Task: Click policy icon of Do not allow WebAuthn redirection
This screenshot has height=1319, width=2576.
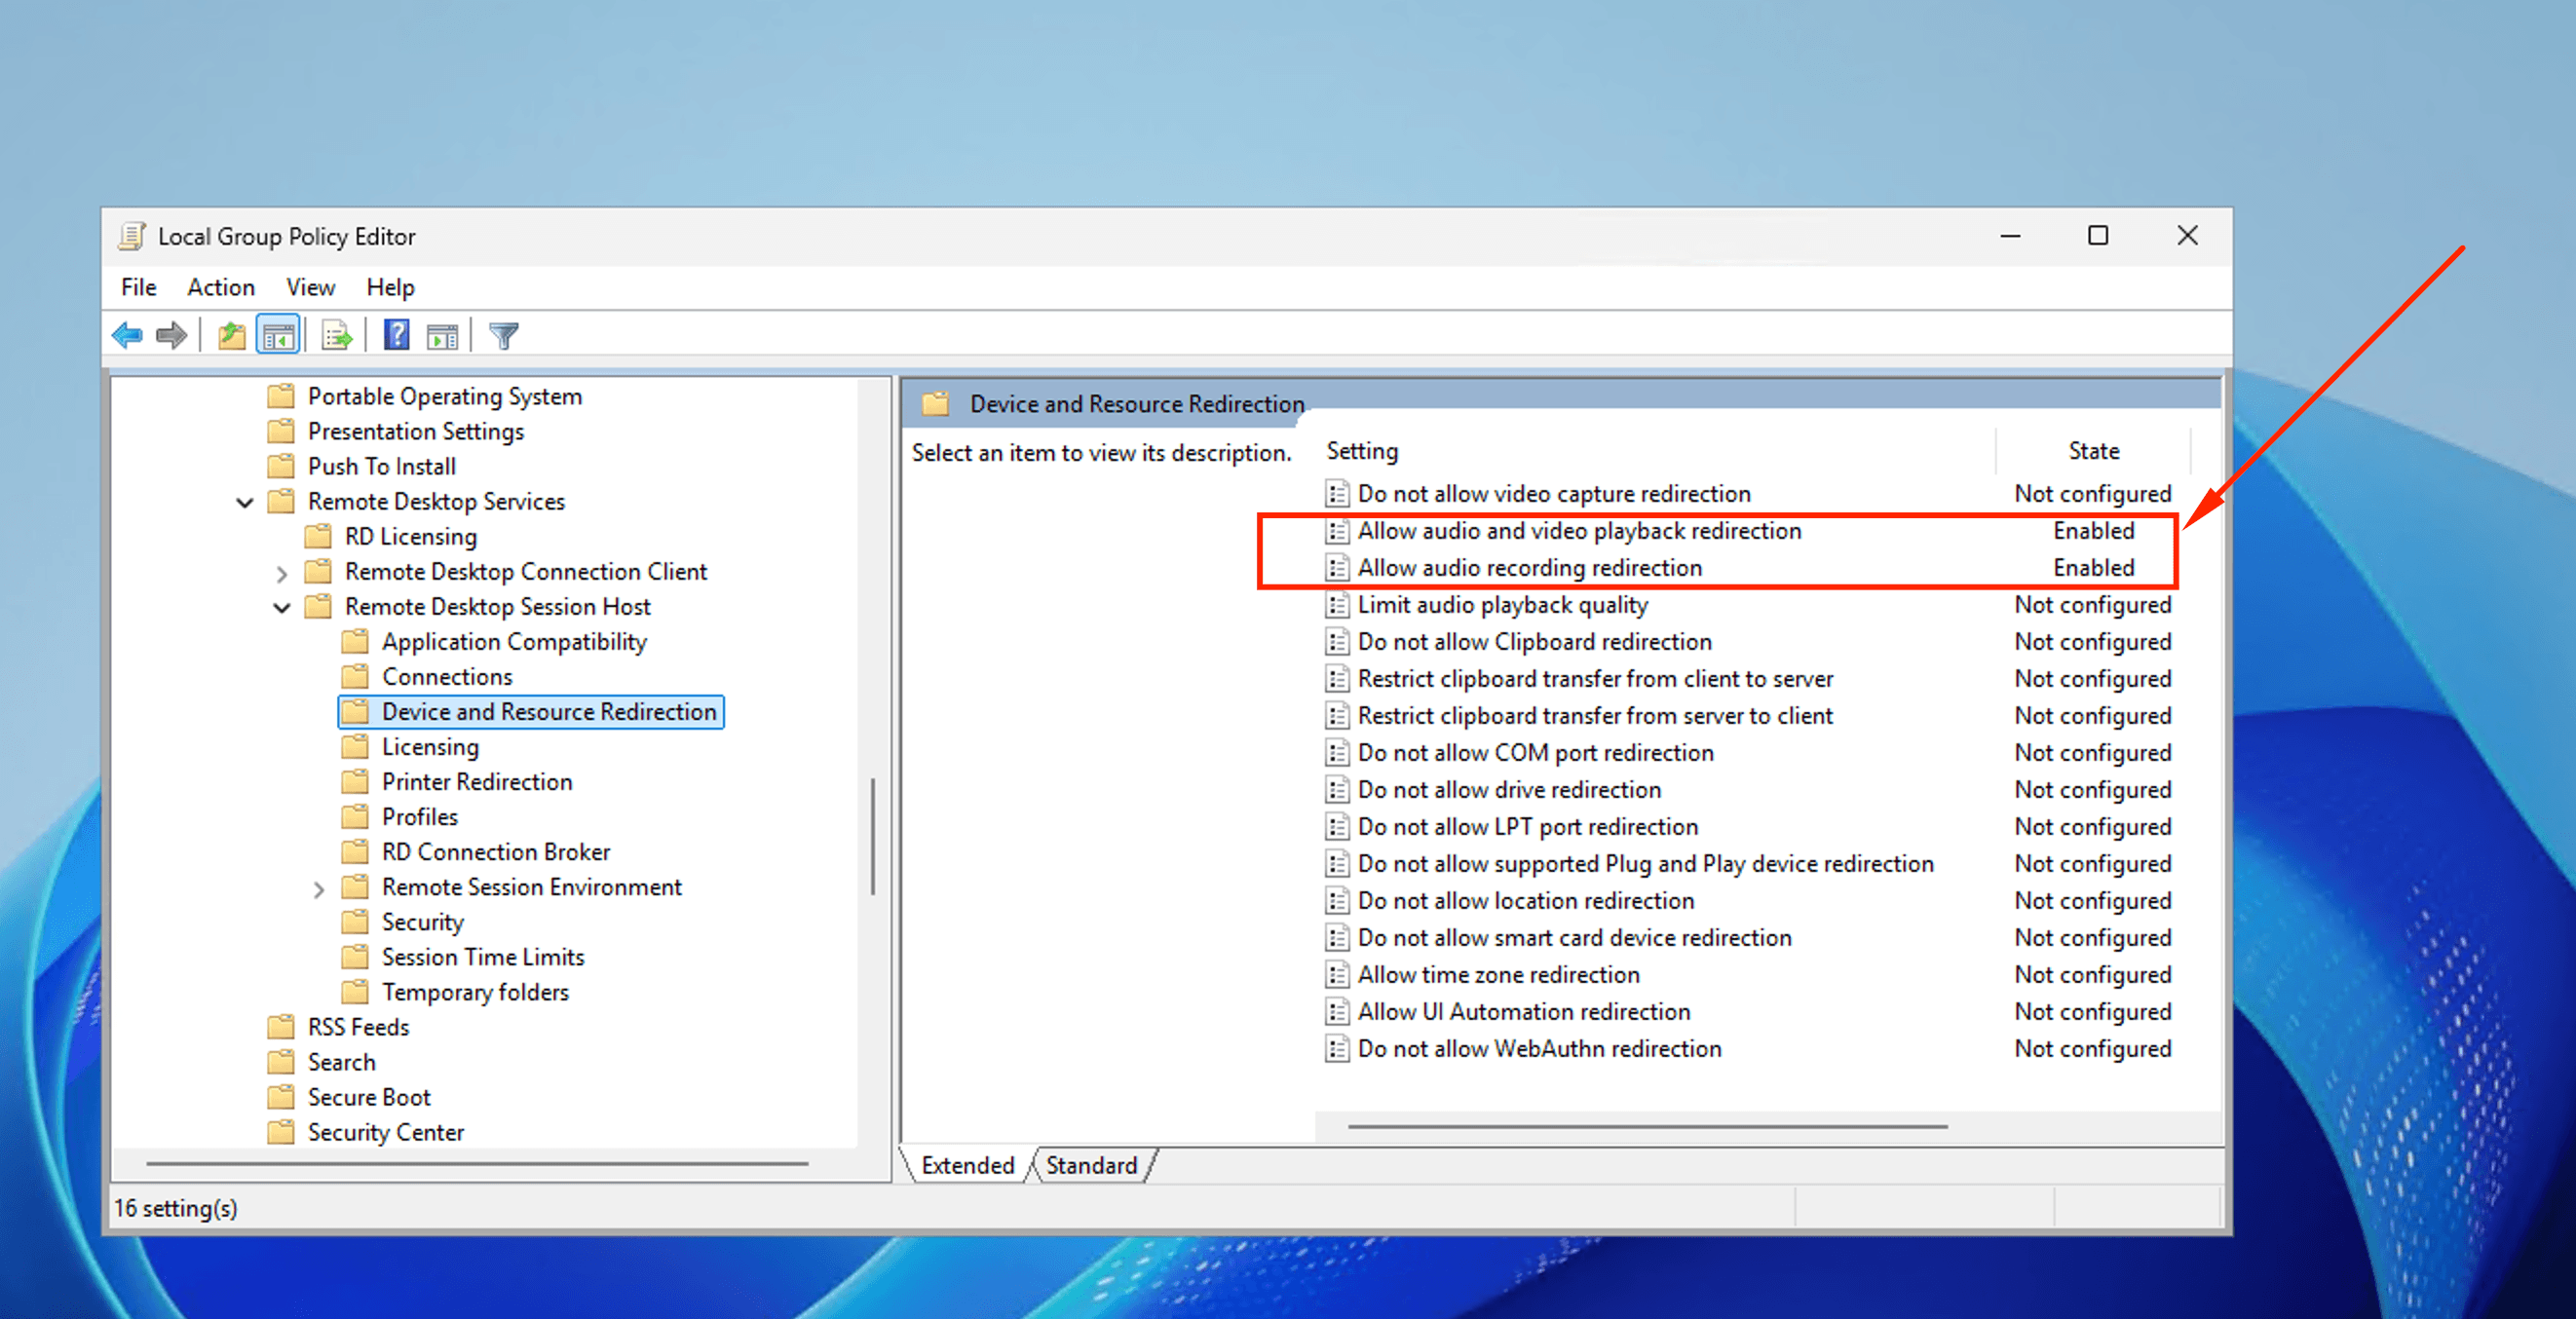Action: click(x=1337, y=1049)
